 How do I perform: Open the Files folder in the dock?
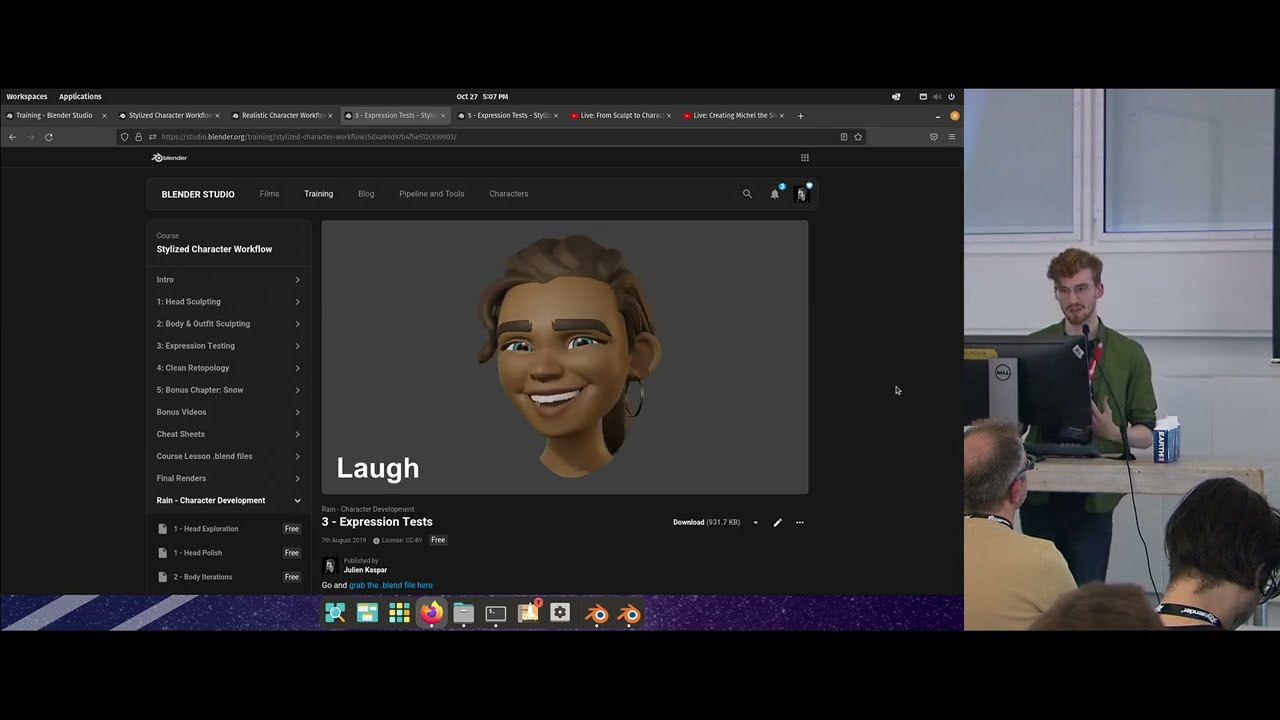463,613
